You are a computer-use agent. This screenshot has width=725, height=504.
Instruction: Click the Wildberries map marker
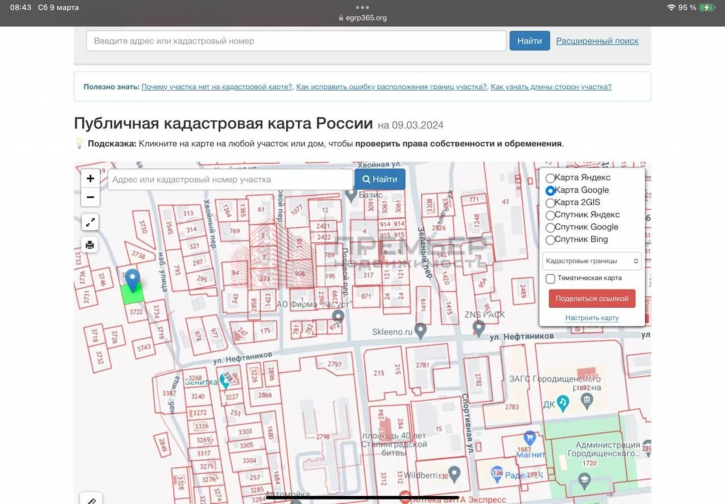pyautogui.click(x=454, y=473)
